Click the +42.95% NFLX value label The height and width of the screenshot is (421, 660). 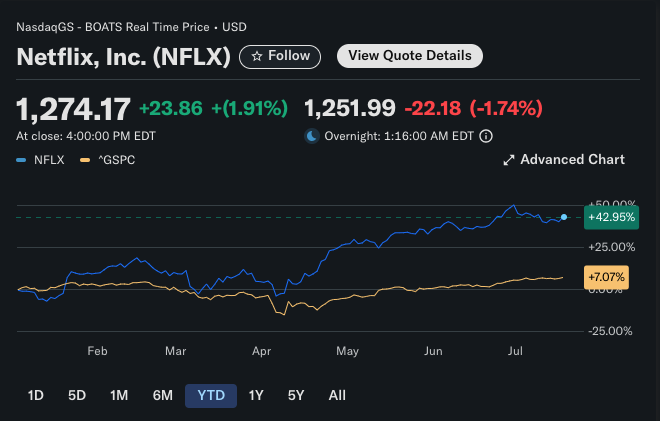[x=611, y=217]
